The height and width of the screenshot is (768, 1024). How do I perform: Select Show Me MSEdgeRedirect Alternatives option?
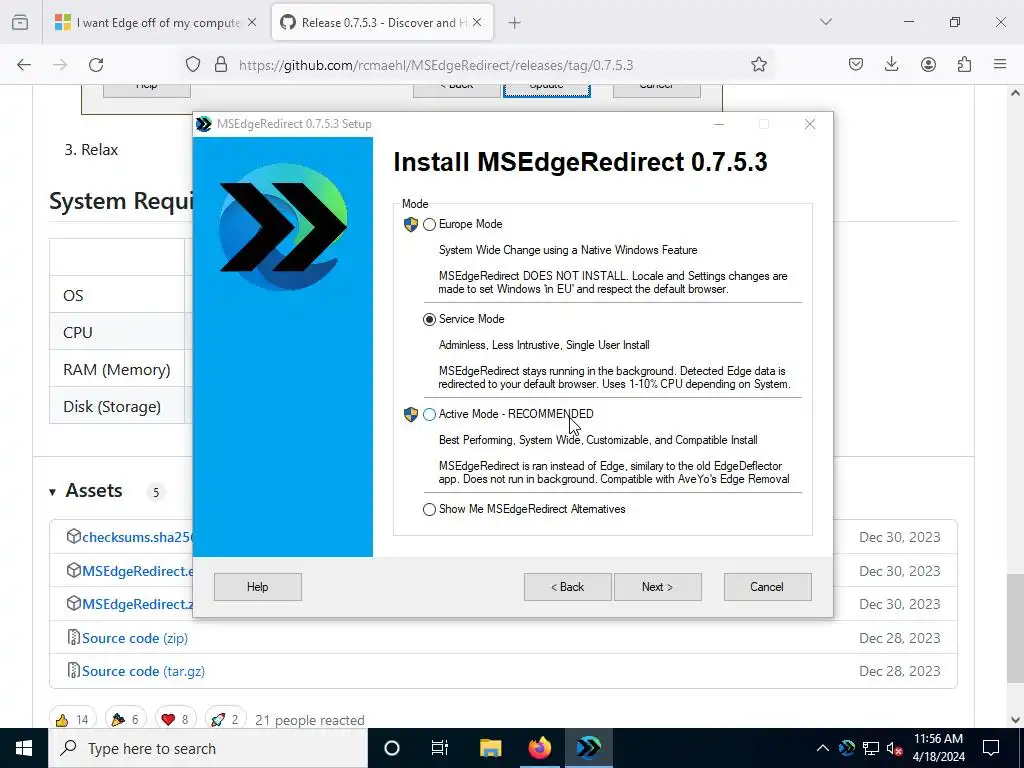tap(429, 509)
